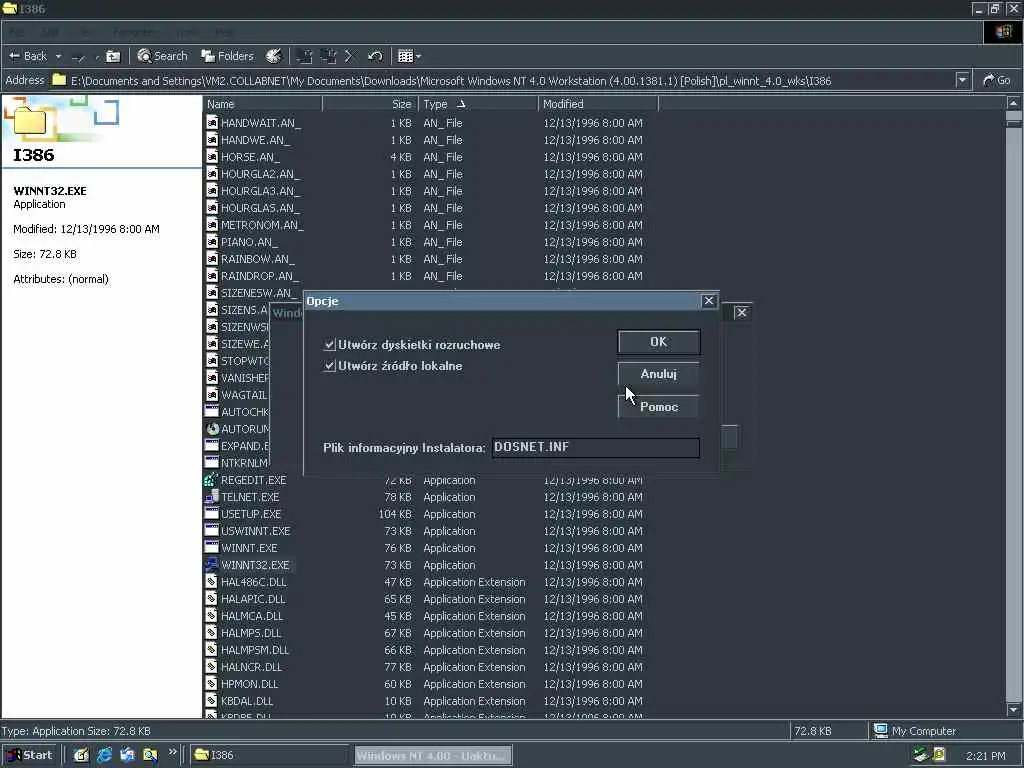Click the Pomoc help button
The image size is (1024, 768).
[x=658, y=407]
